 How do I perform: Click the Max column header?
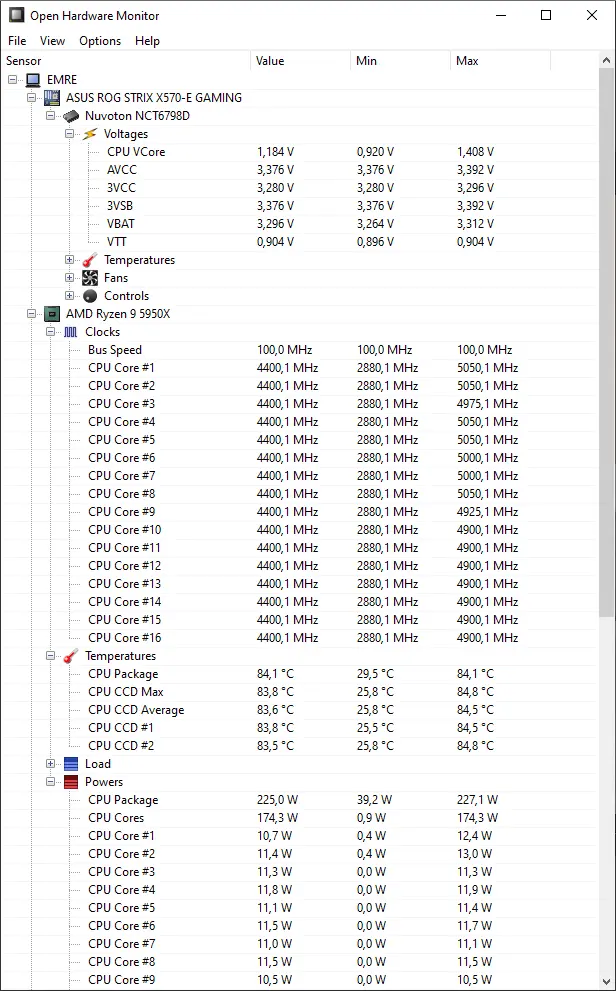pos(500,61)
